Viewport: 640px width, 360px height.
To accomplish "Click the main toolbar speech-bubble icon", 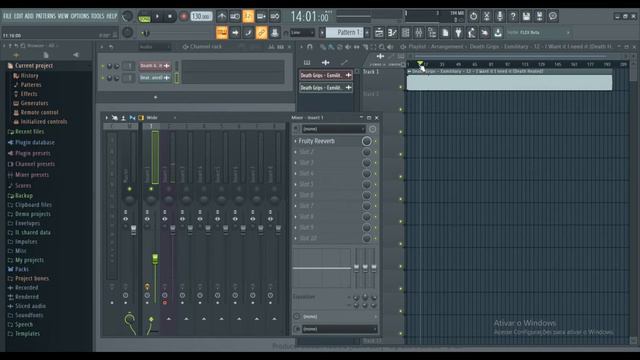I will 553,16.
